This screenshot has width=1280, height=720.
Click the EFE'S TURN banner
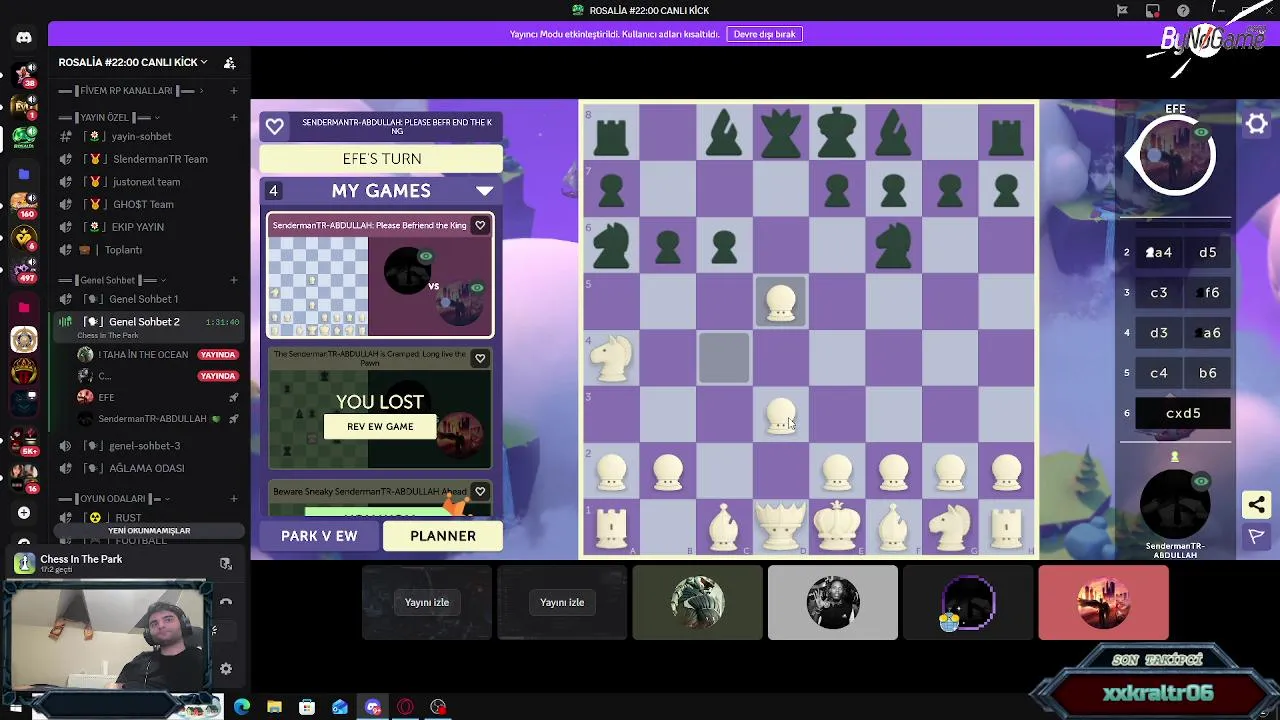381,159
